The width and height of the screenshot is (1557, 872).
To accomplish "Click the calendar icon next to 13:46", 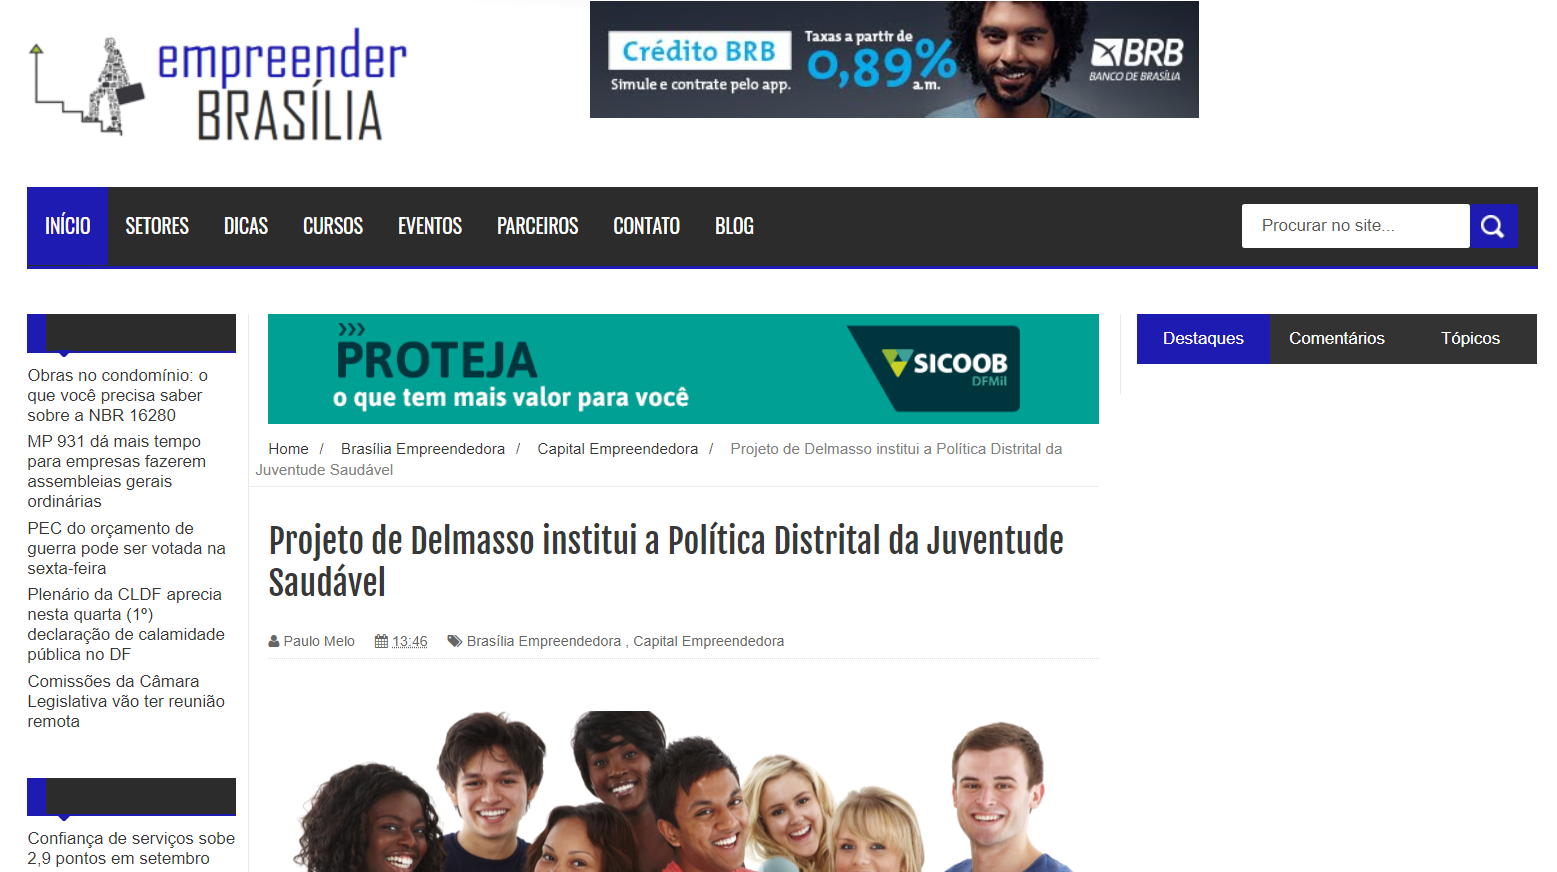I will point(381,642).
